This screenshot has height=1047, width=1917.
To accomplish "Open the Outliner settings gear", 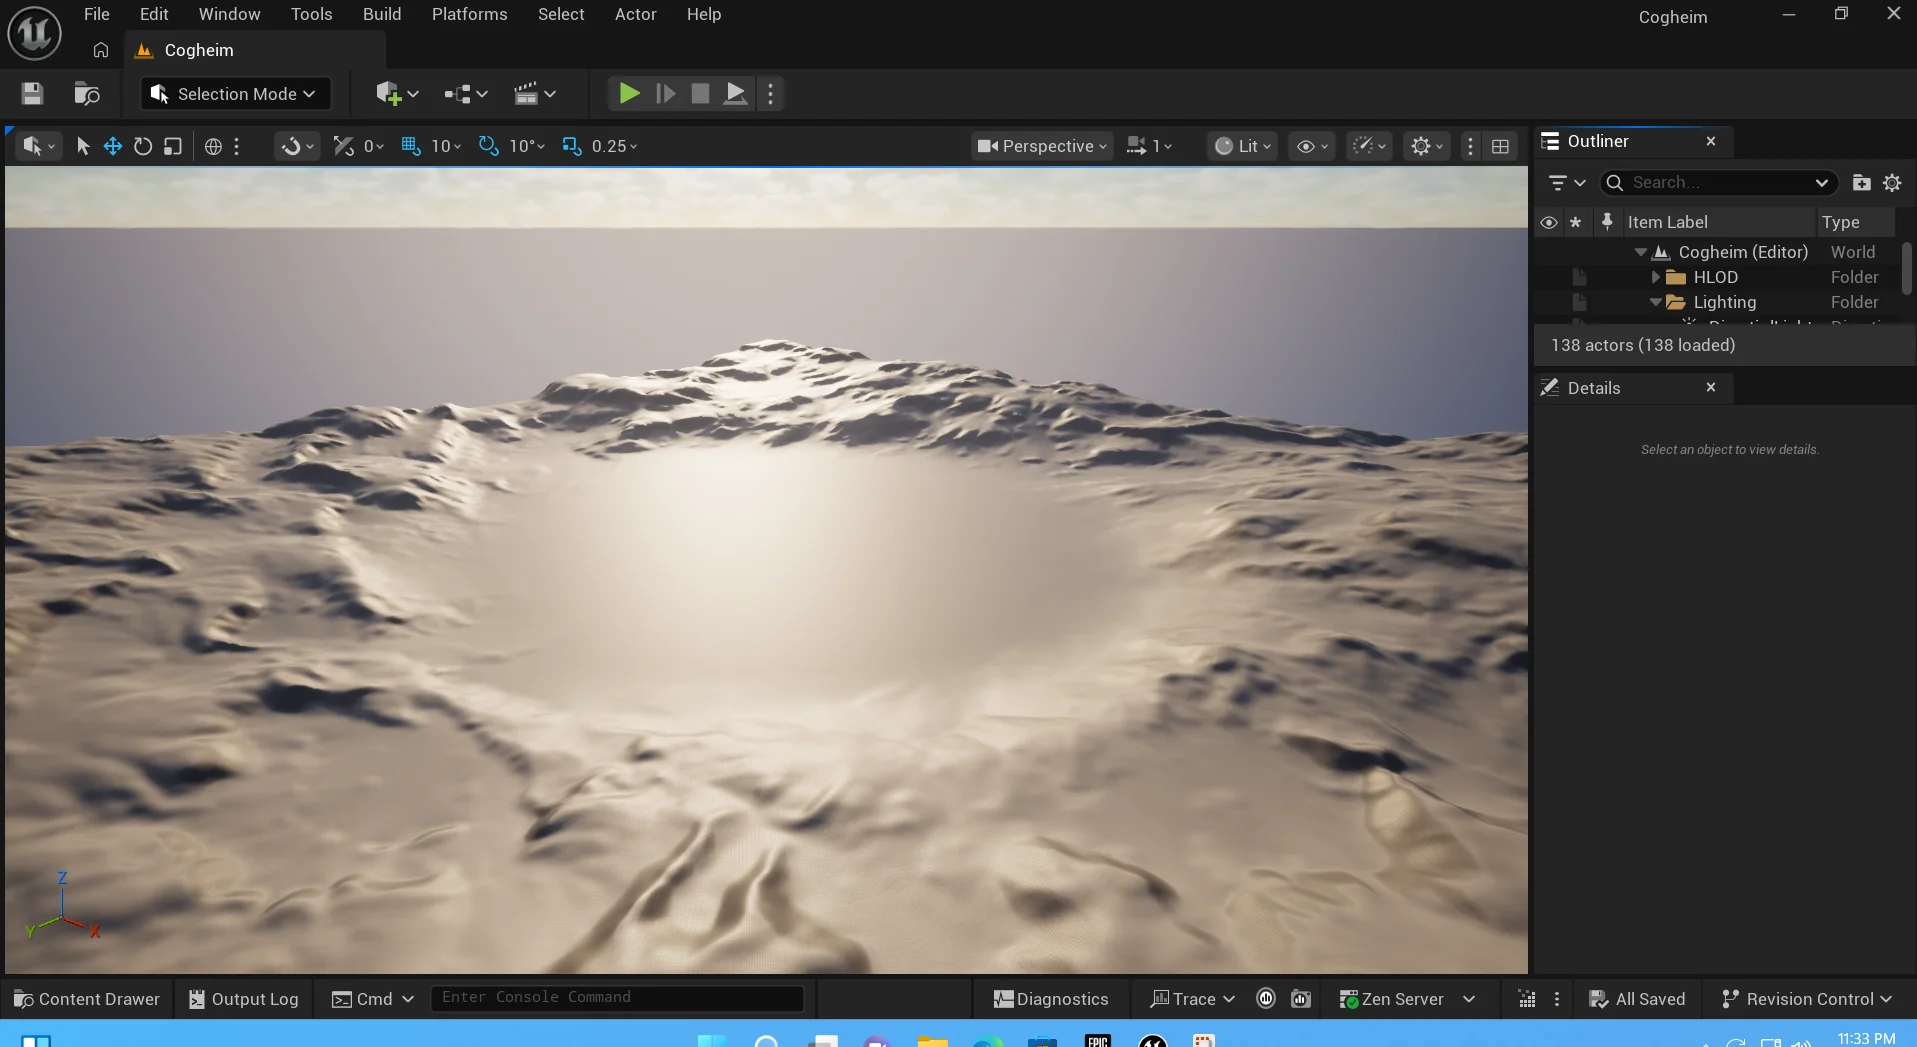I will (x=1892, y=183).
